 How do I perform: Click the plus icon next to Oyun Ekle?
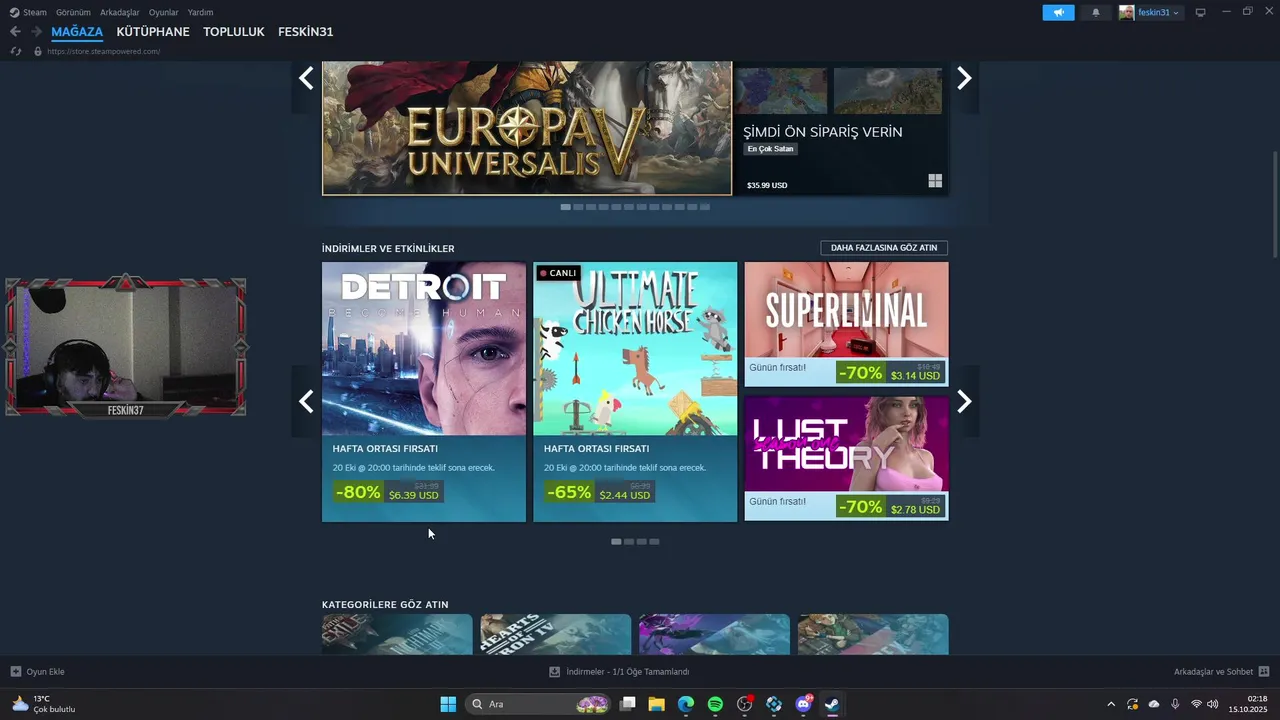tap(15, 672)
